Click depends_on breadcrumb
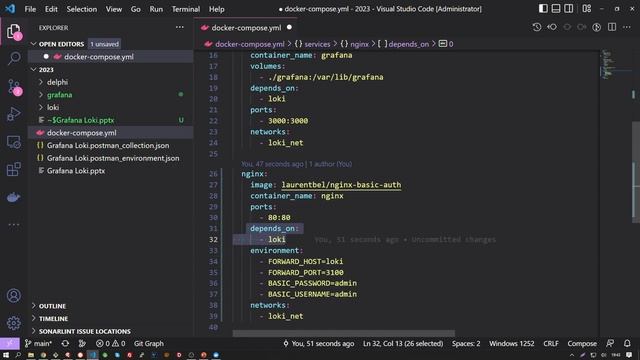Viewport: 640px width, 360px height. click(409, 44)
